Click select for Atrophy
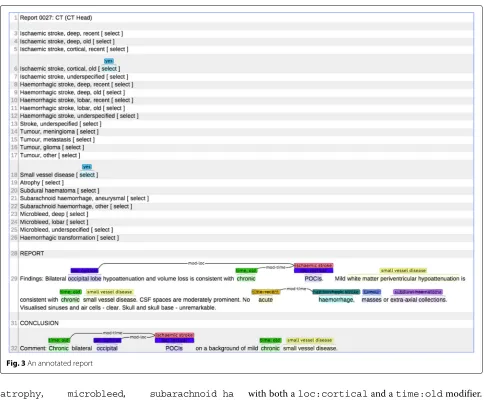485x400 pixels. coord(53,183)
